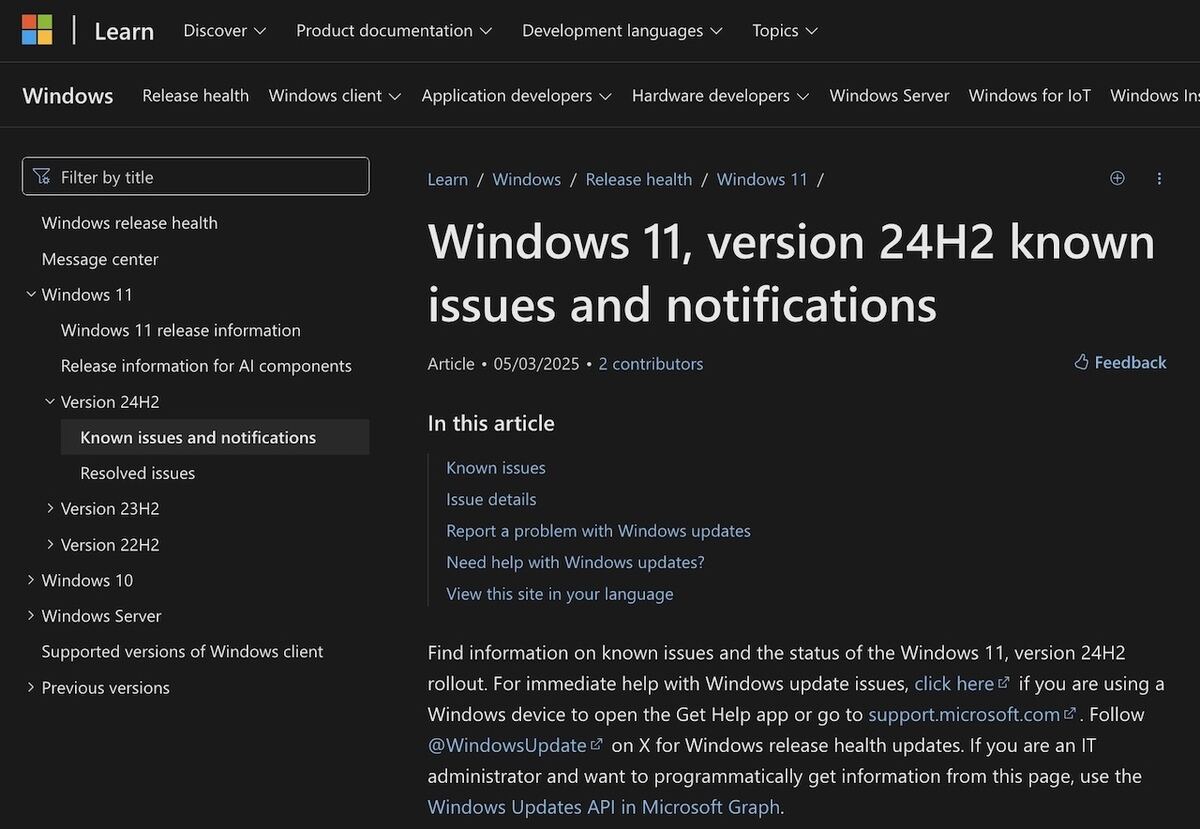Open the Release health nav item

pos(195,96)
